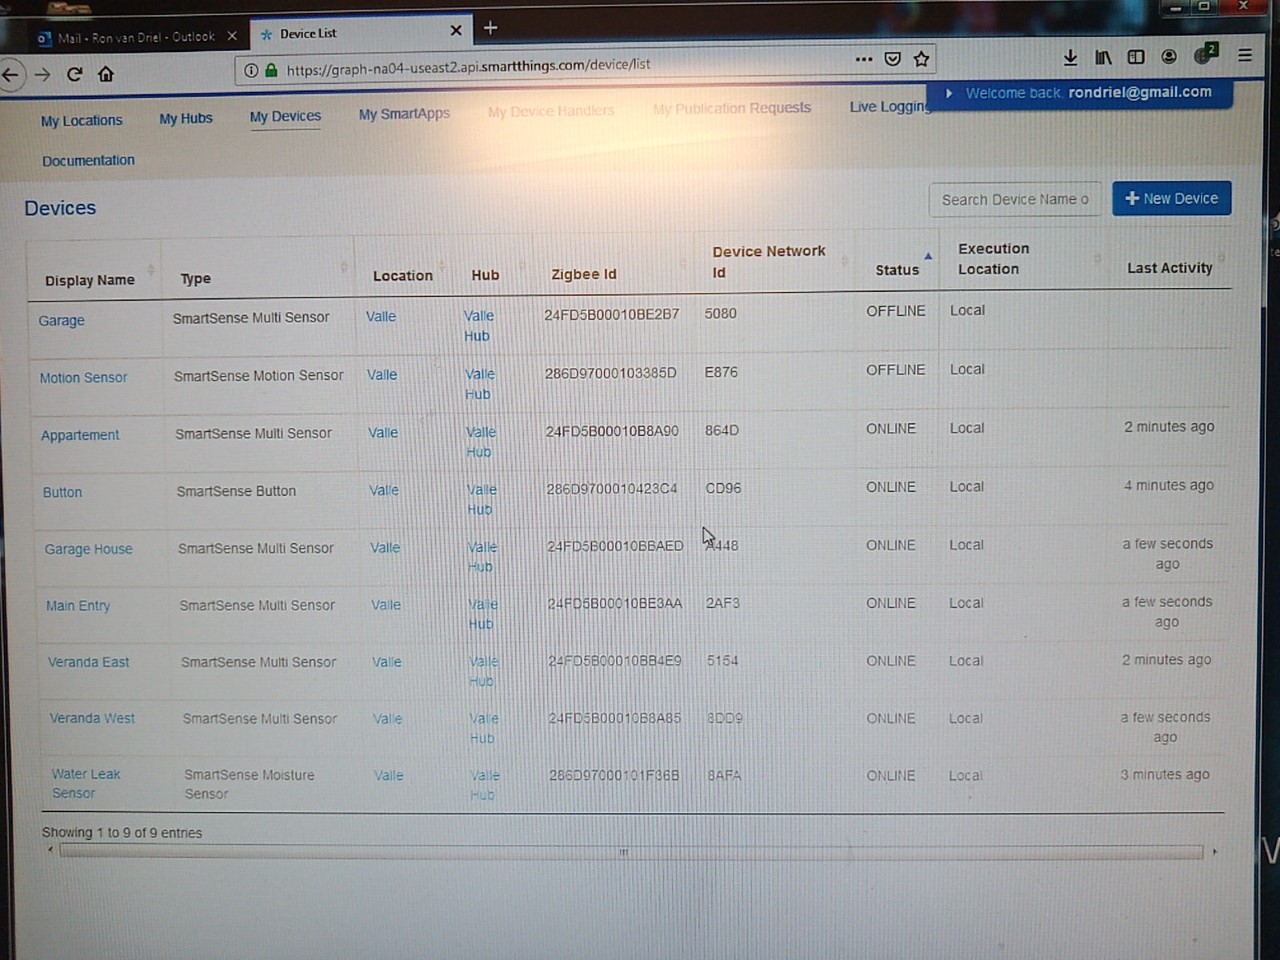Click the OFFLINE status in Motion Sensor row
The width and height of the screenshot is (1280, 960).
tap(896, 370)
